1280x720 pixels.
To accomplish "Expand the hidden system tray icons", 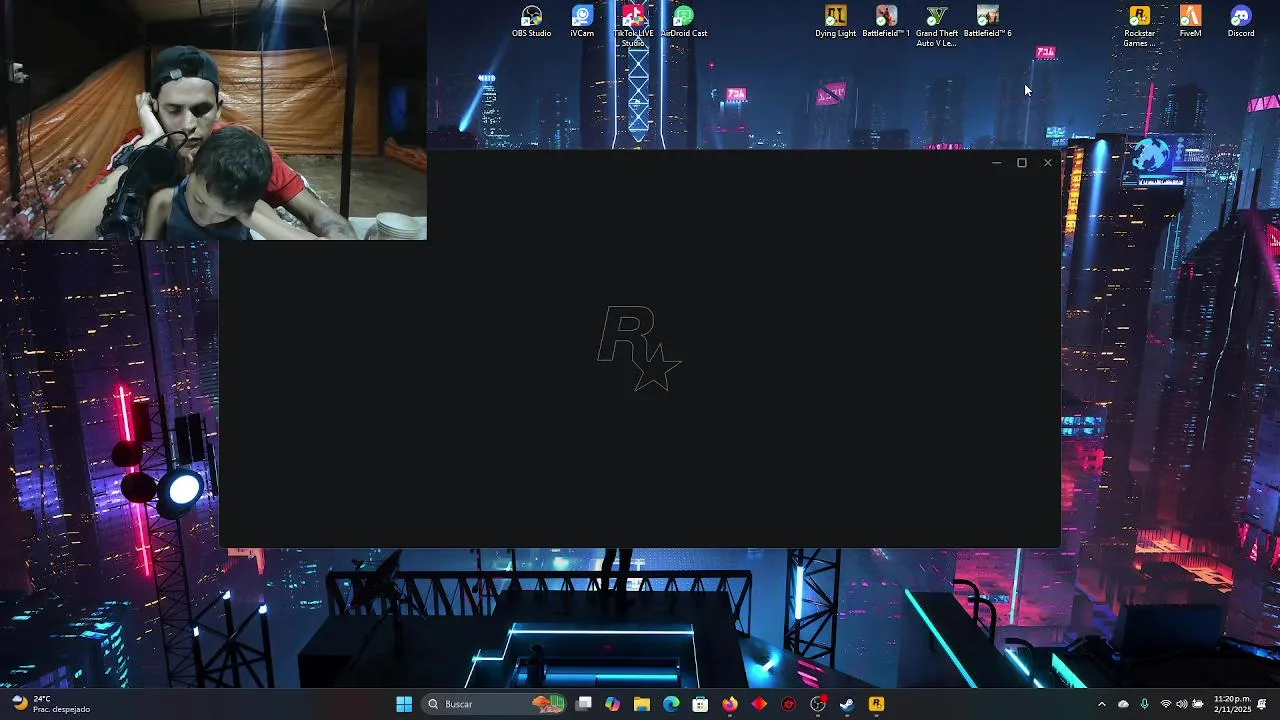I will (x=1102, y=704).
